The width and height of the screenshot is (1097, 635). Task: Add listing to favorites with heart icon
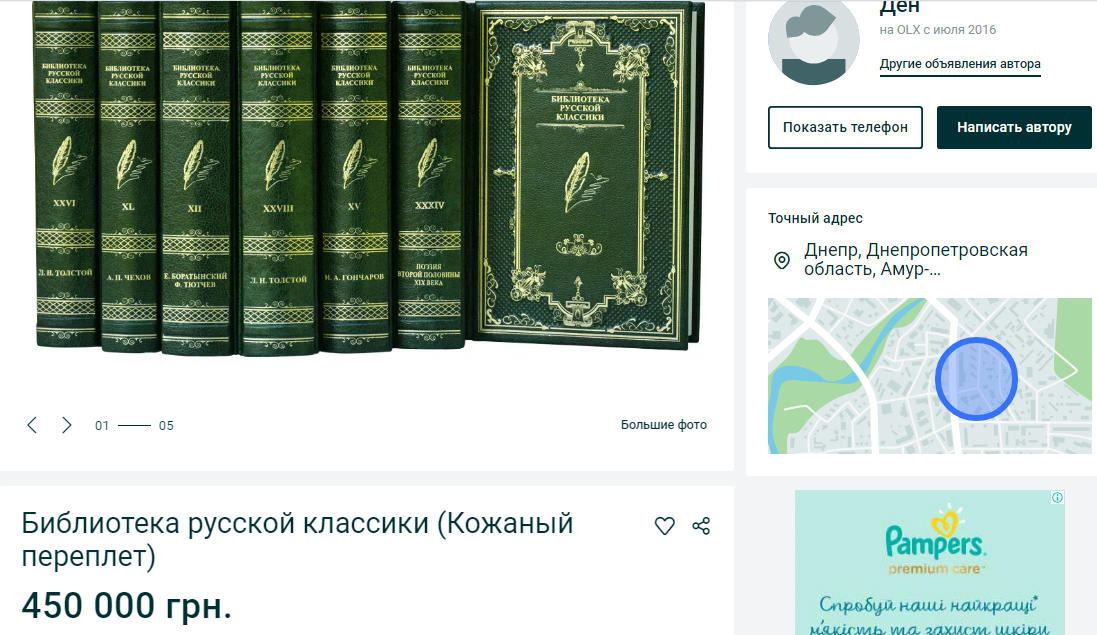pos(665,526)
